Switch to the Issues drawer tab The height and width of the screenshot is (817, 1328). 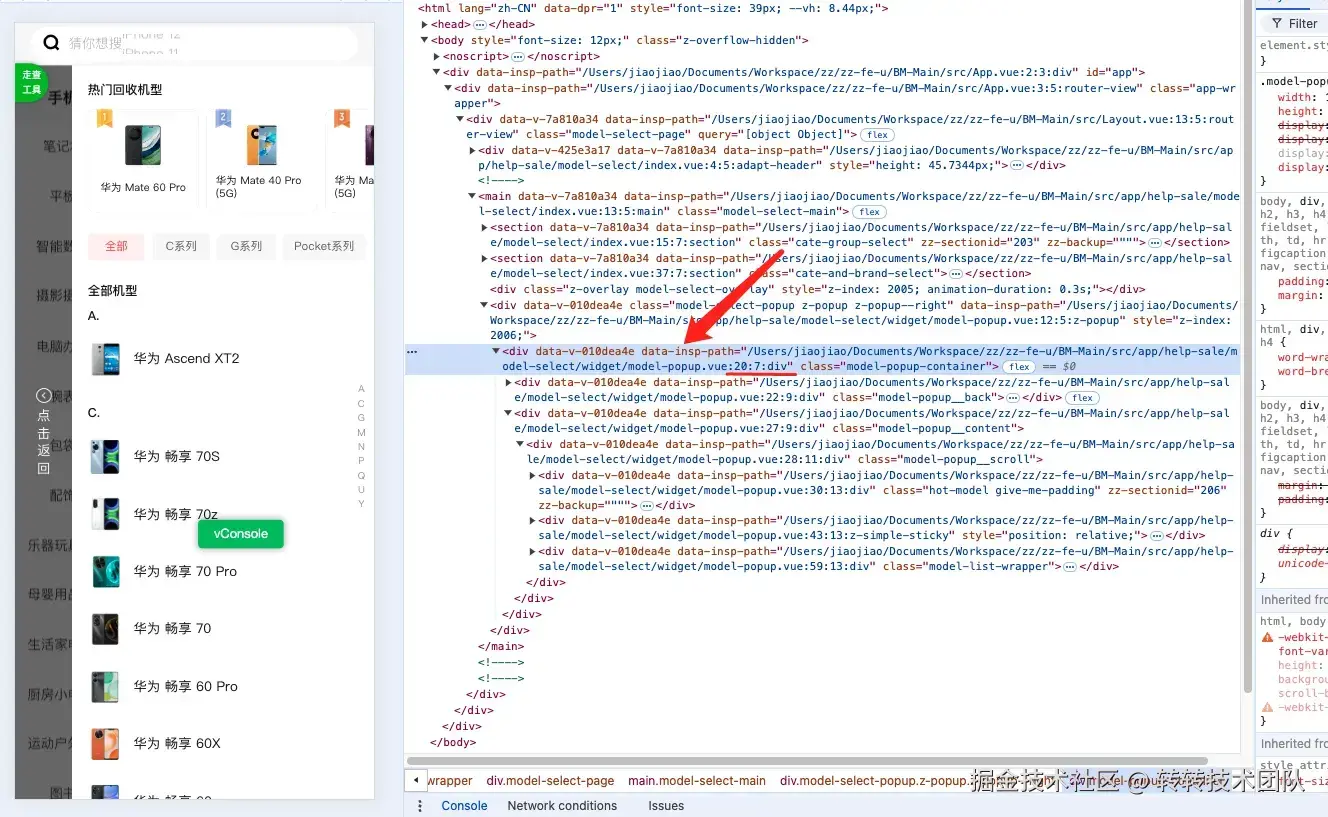pyautogui.click(x=666, y=806)
